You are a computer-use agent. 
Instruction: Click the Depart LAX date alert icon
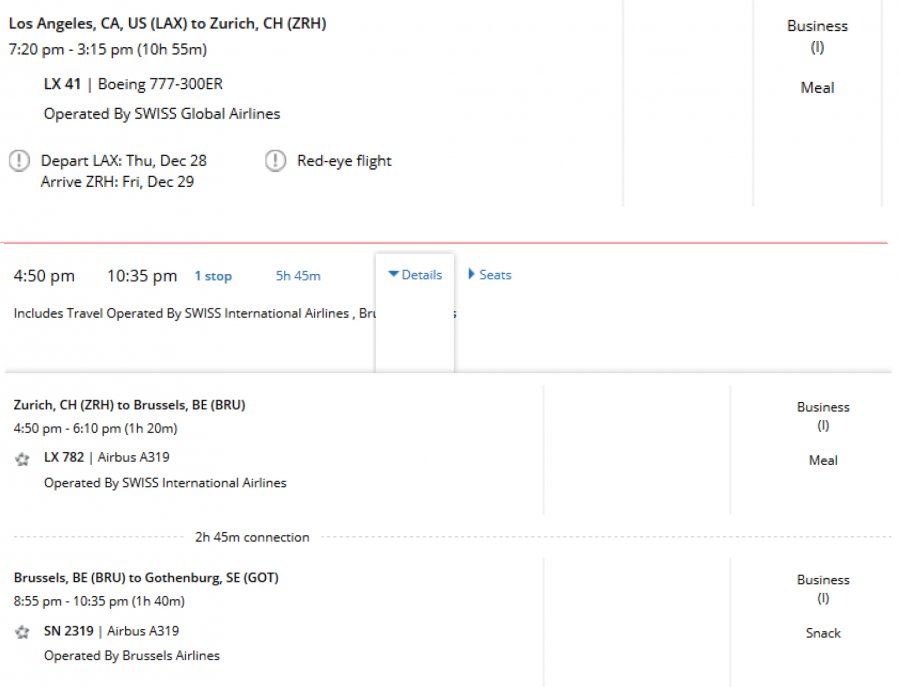click(x=19, y=161)
